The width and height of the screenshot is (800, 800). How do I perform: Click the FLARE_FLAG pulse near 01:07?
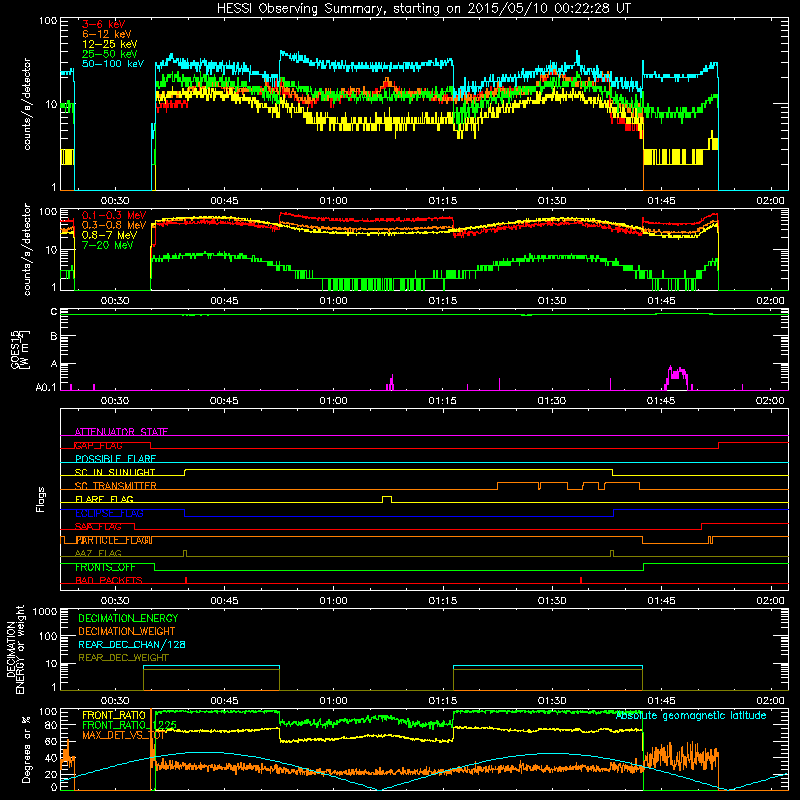click(387, 498)
